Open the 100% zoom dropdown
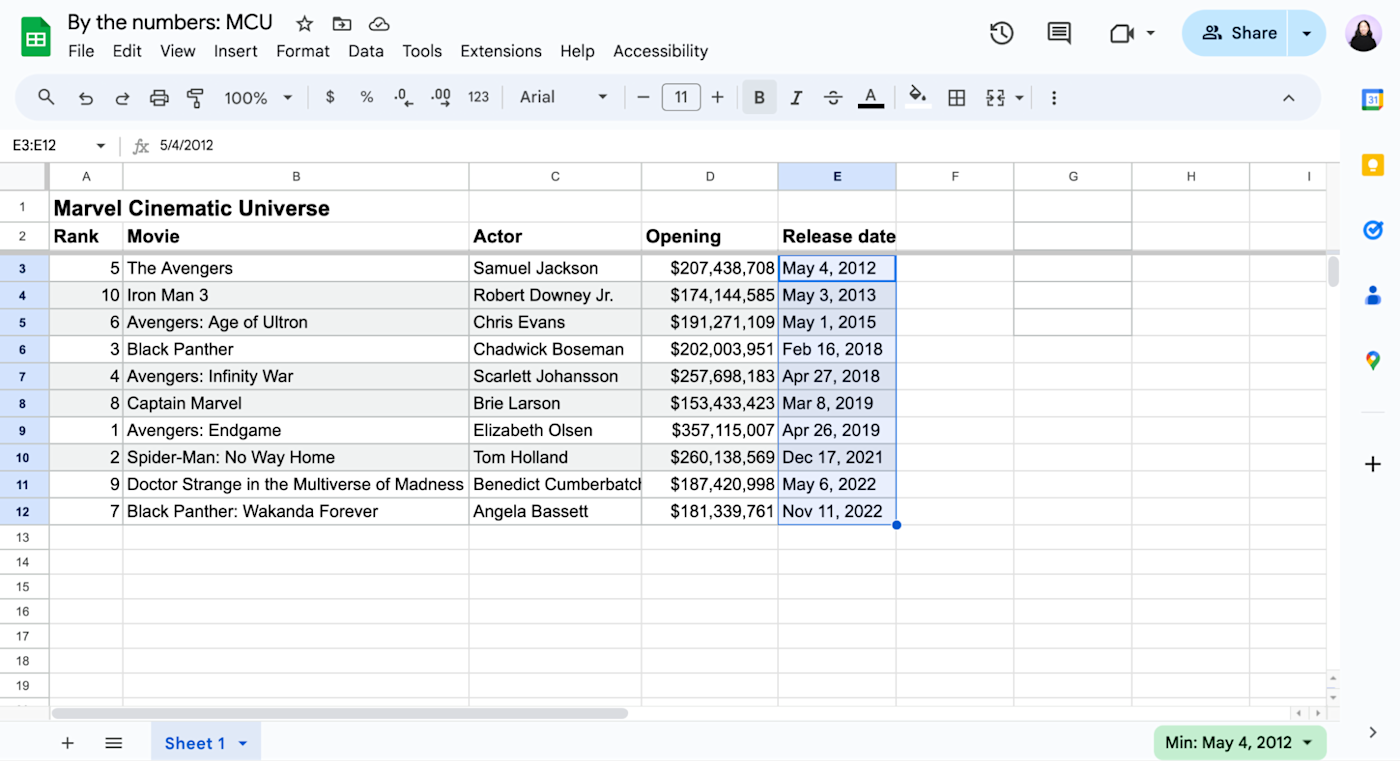This screenshot has width=1400, height=761. point(258,98)
